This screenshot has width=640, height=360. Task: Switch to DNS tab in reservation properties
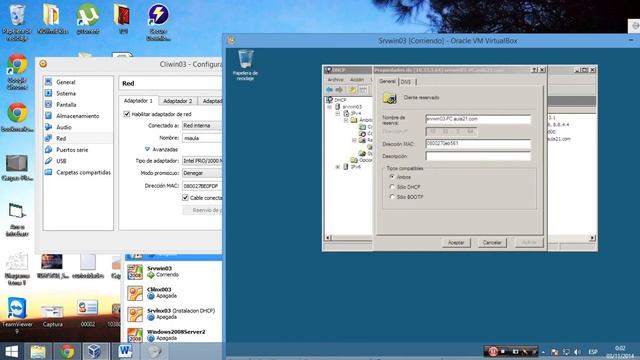pyautogui.click(x=406, y=82)
